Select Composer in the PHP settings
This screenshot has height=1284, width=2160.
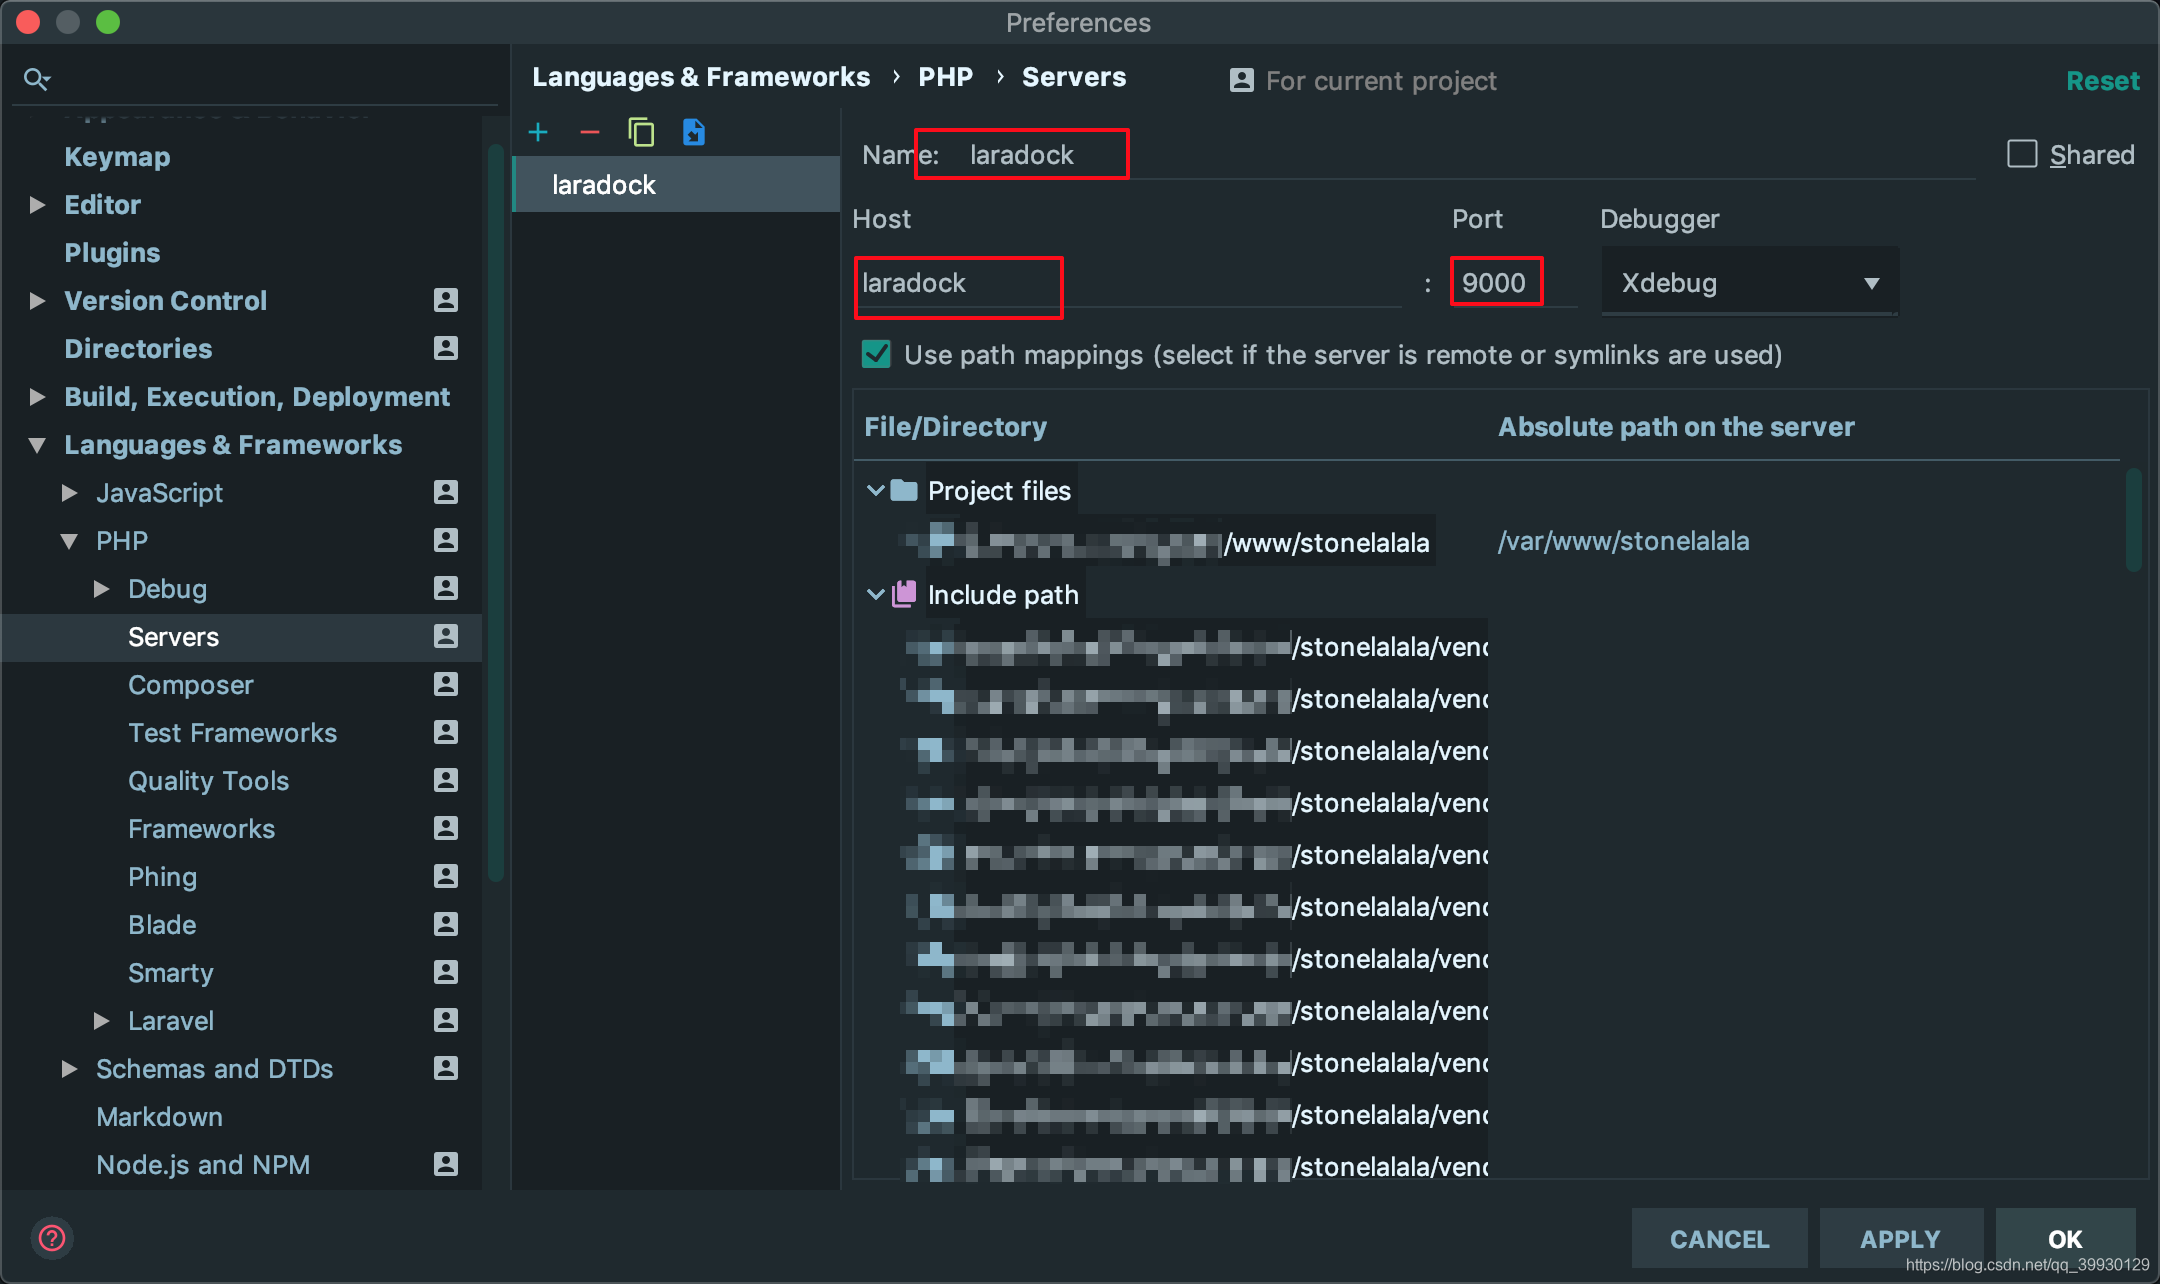(x=190, y=685)
